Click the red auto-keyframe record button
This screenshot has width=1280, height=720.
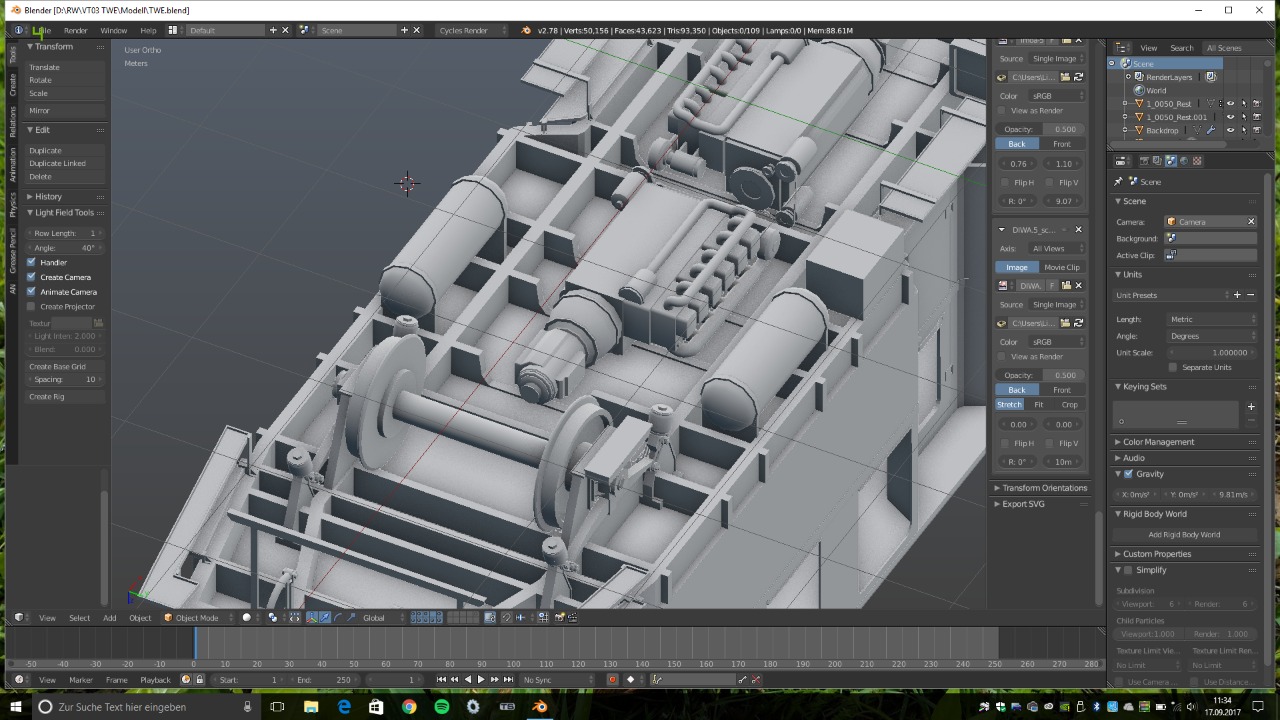(612, 680)
